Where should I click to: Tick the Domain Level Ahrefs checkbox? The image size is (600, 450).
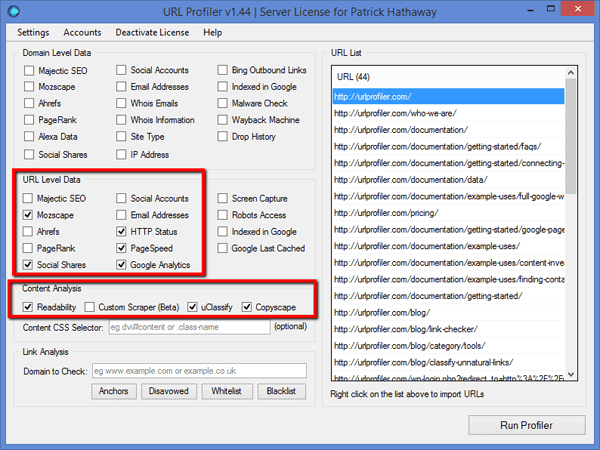(x=29, y=103)
